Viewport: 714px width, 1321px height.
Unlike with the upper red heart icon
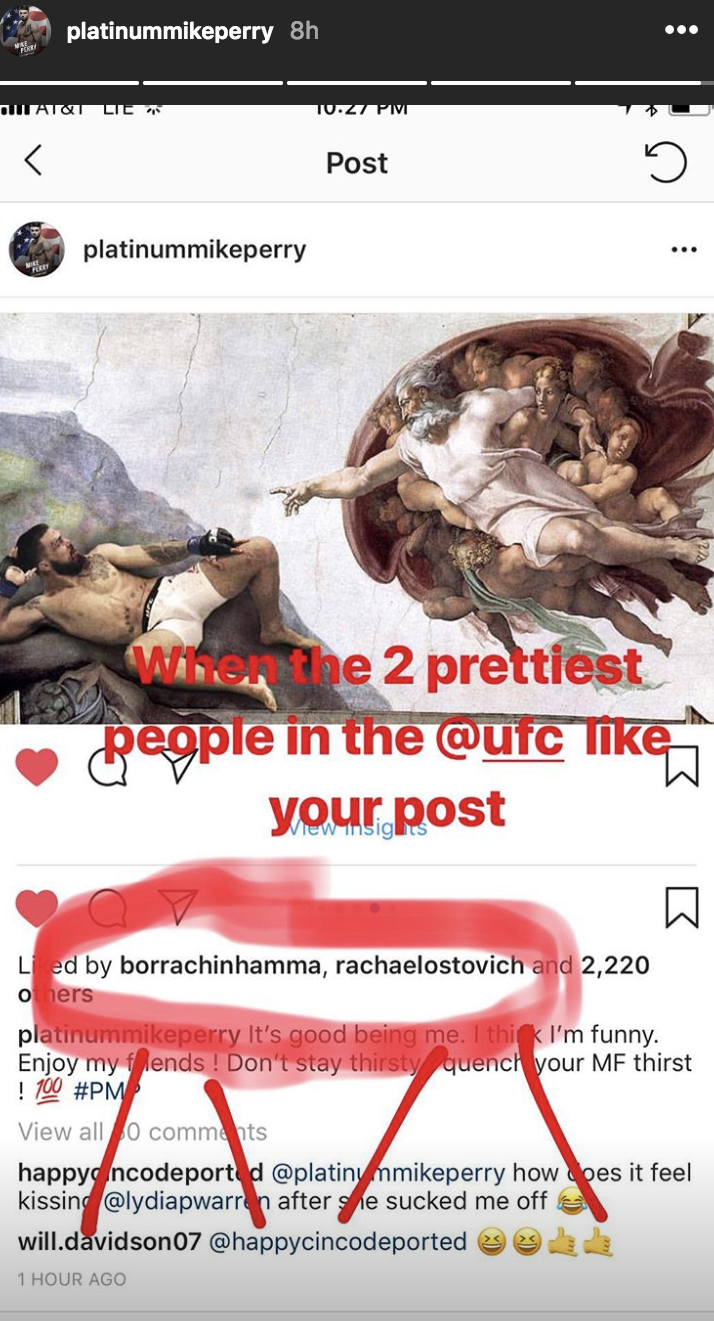pyautogui.click(x=37, y=766)
